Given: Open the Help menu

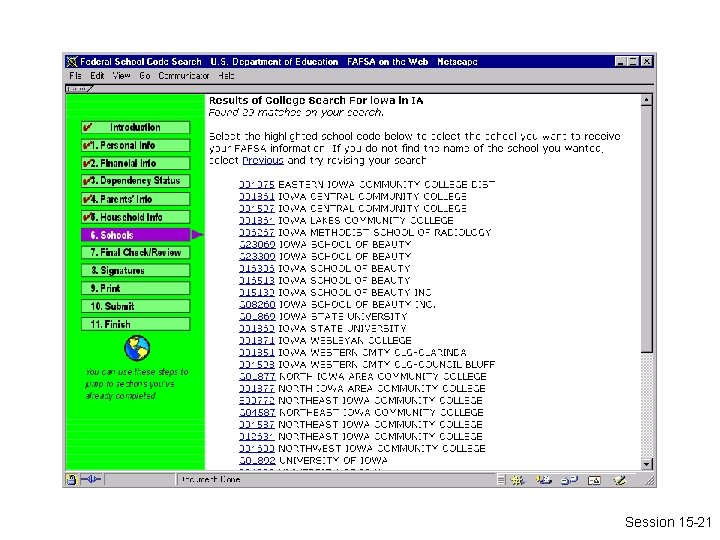Looking at the screenshot, I should pyautogui.click(x=226, y=76).
